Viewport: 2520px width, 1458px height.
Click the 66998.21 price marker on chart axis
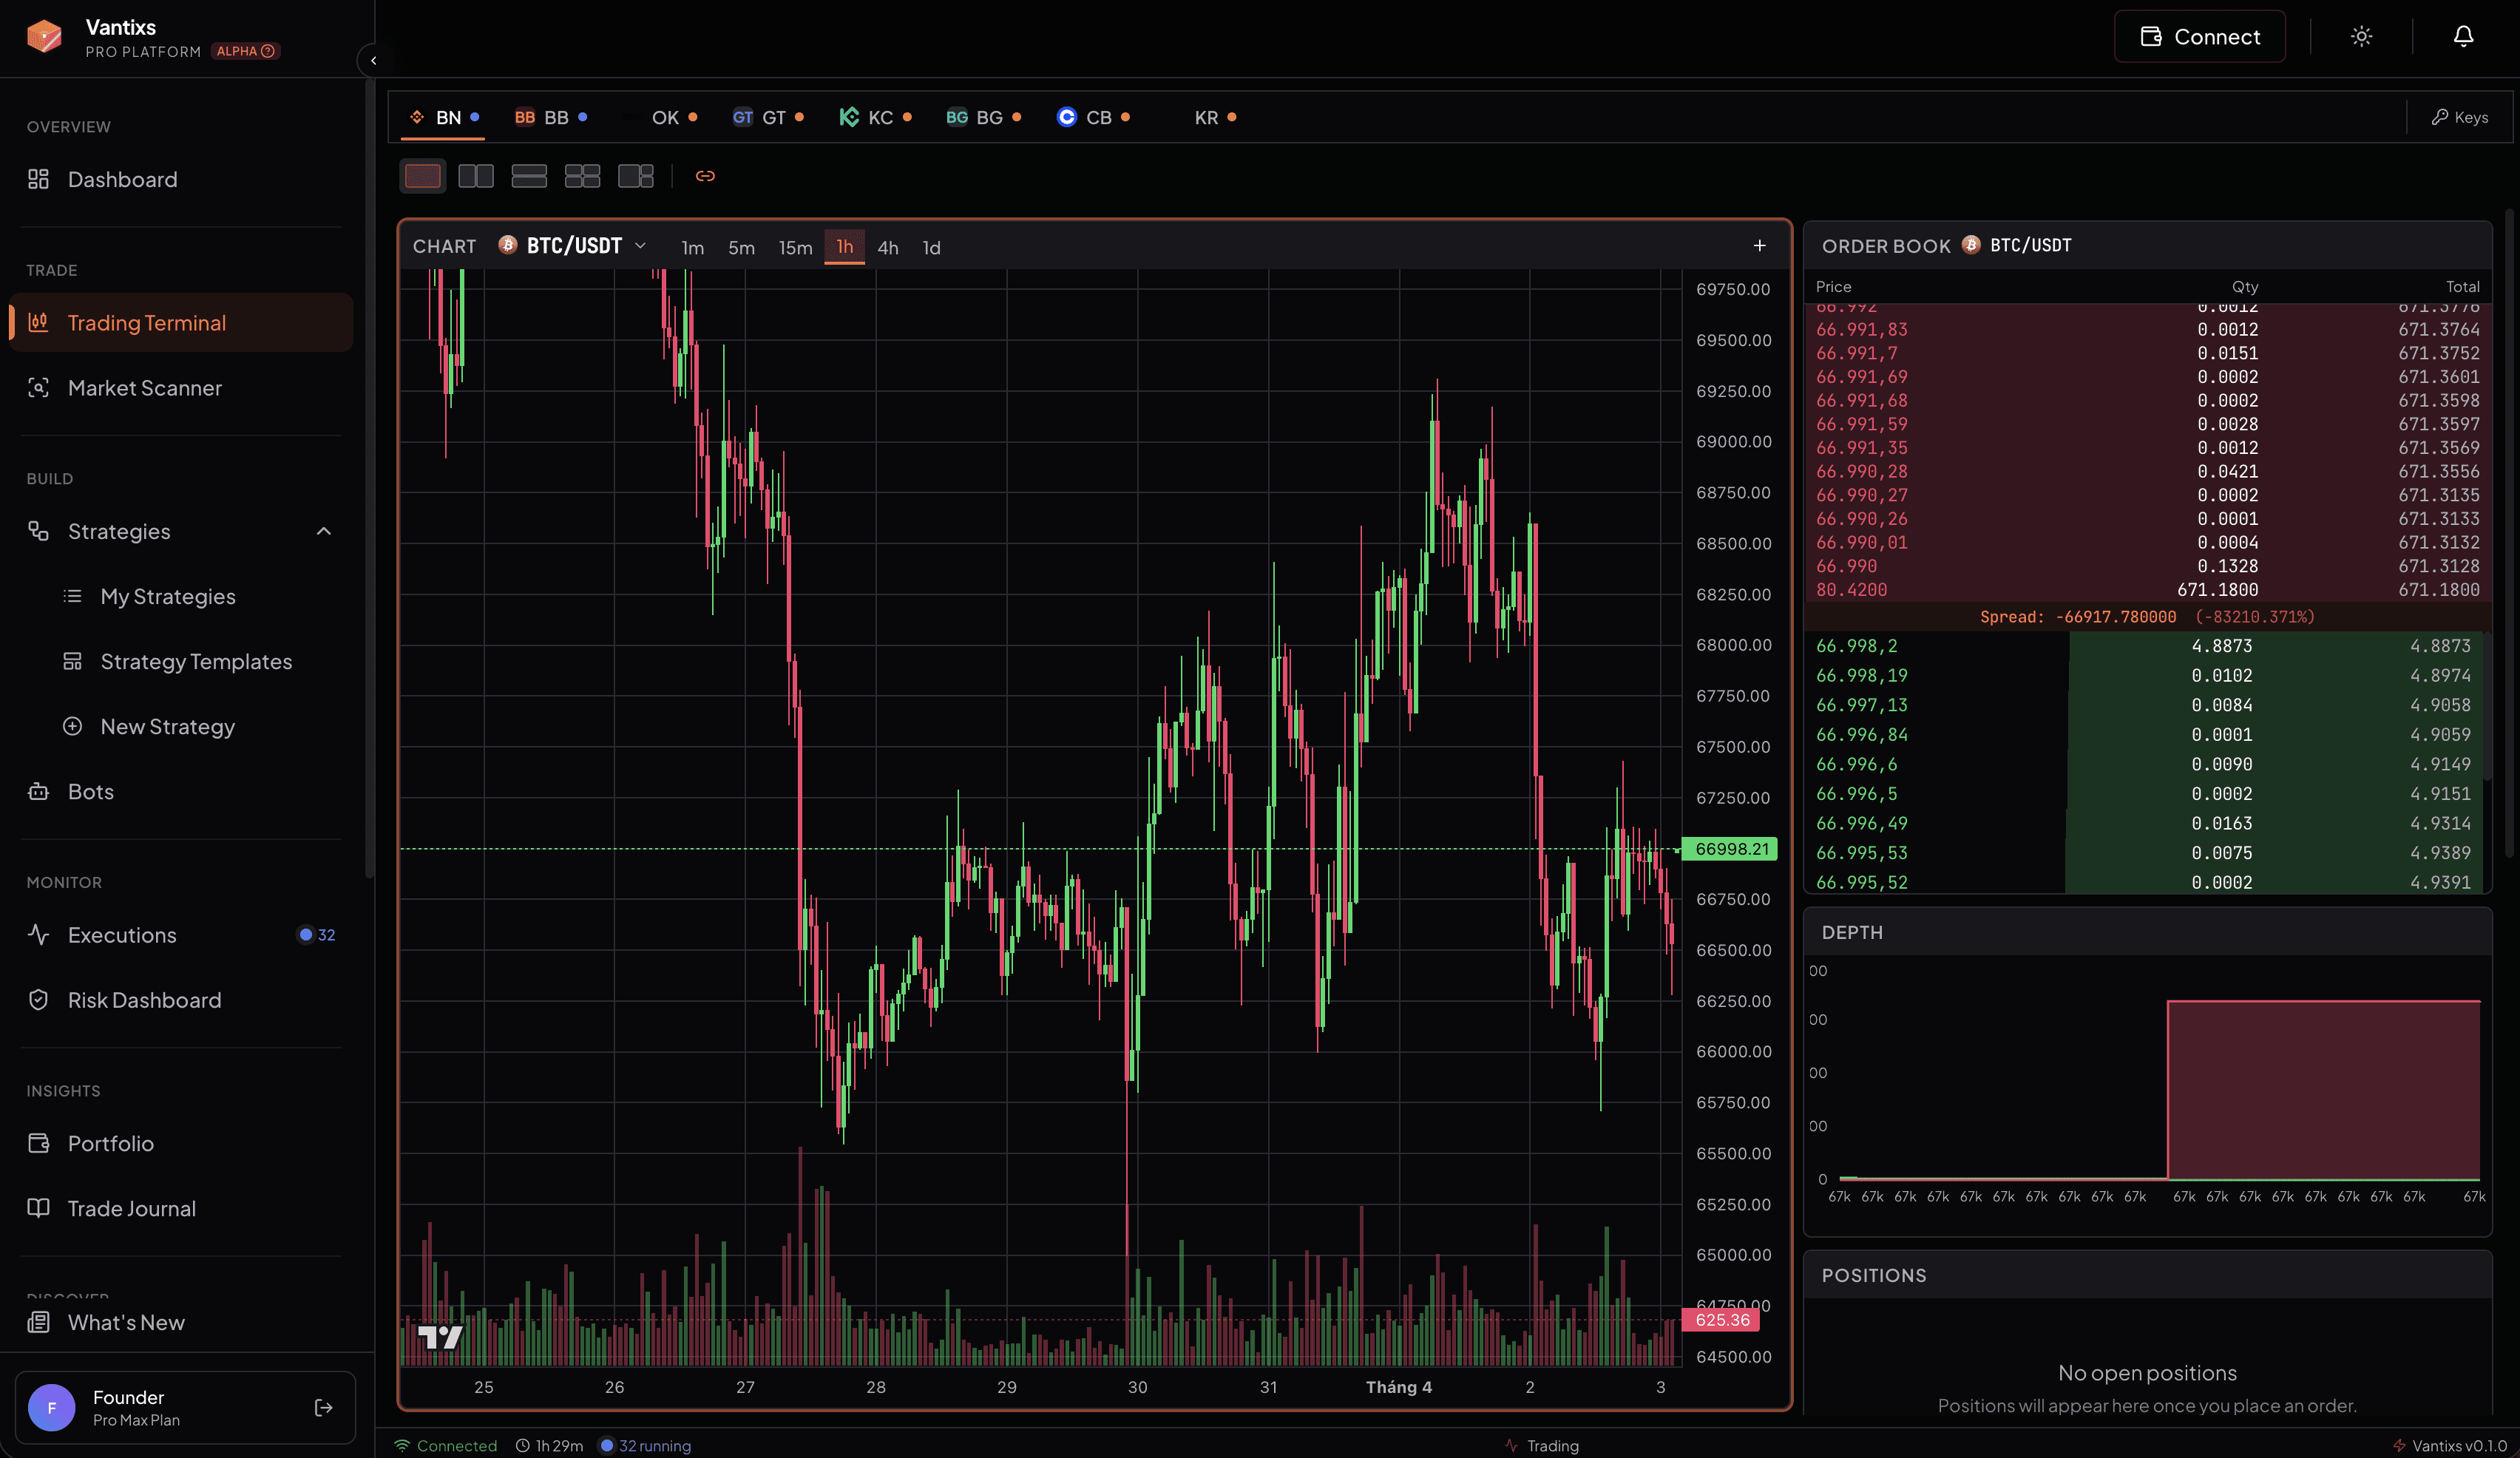pos(1731,849)
